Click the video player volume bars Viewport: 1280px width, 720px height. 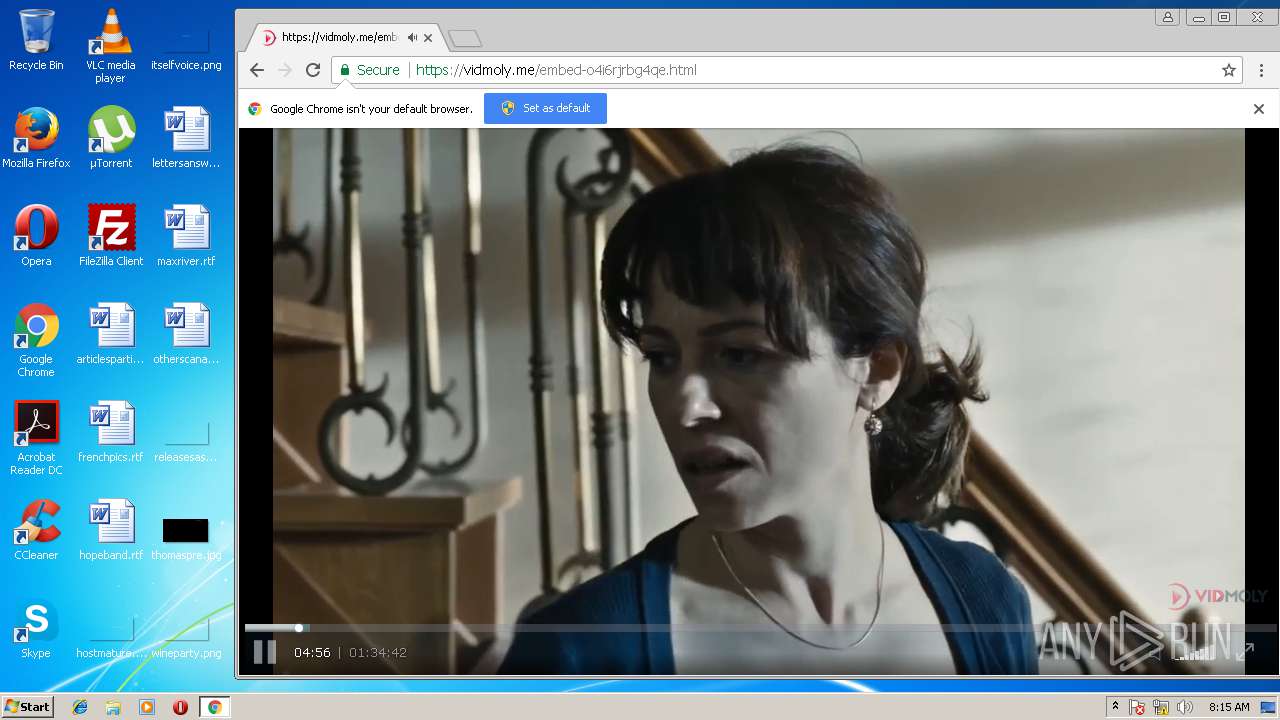pos(1195,652)
